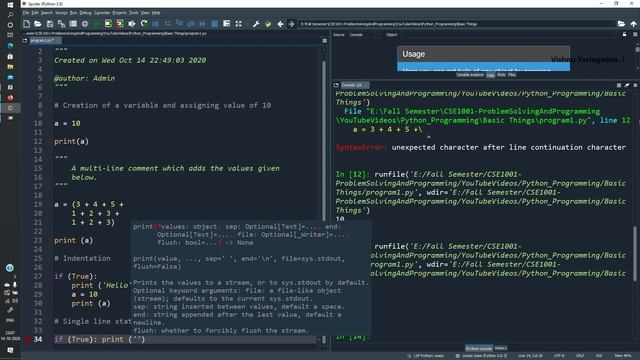
Task: Browse for a working directory
Action: [621, 24]
